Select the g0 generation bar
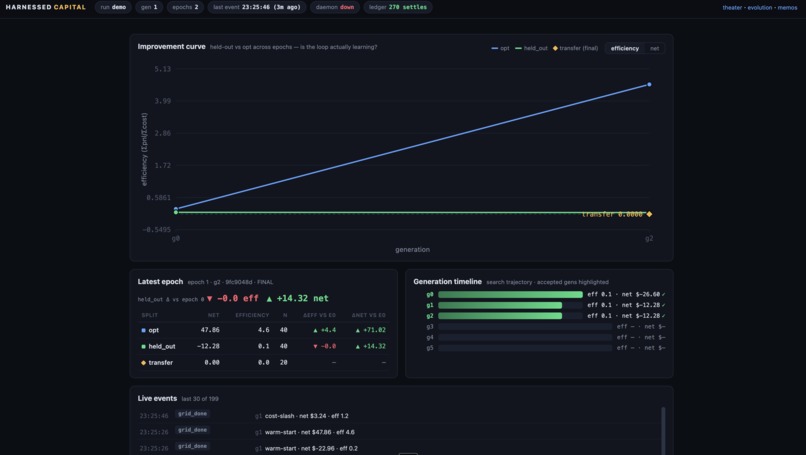Viewport: 806px width, 455px height. [x=510, y=295]
